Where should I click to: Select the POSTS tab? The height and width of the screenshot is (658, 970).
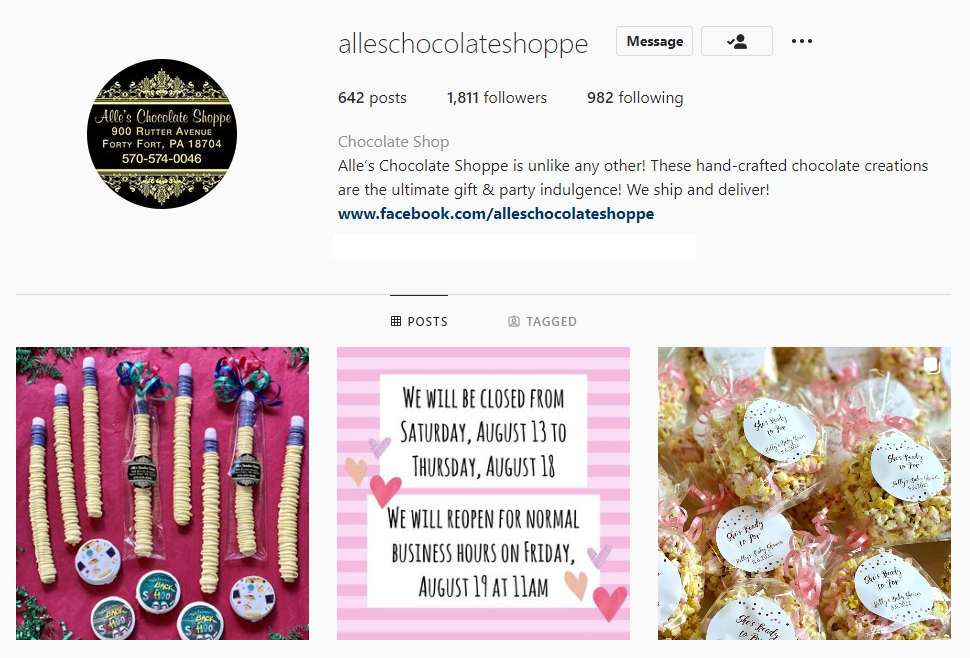point(419,321)
